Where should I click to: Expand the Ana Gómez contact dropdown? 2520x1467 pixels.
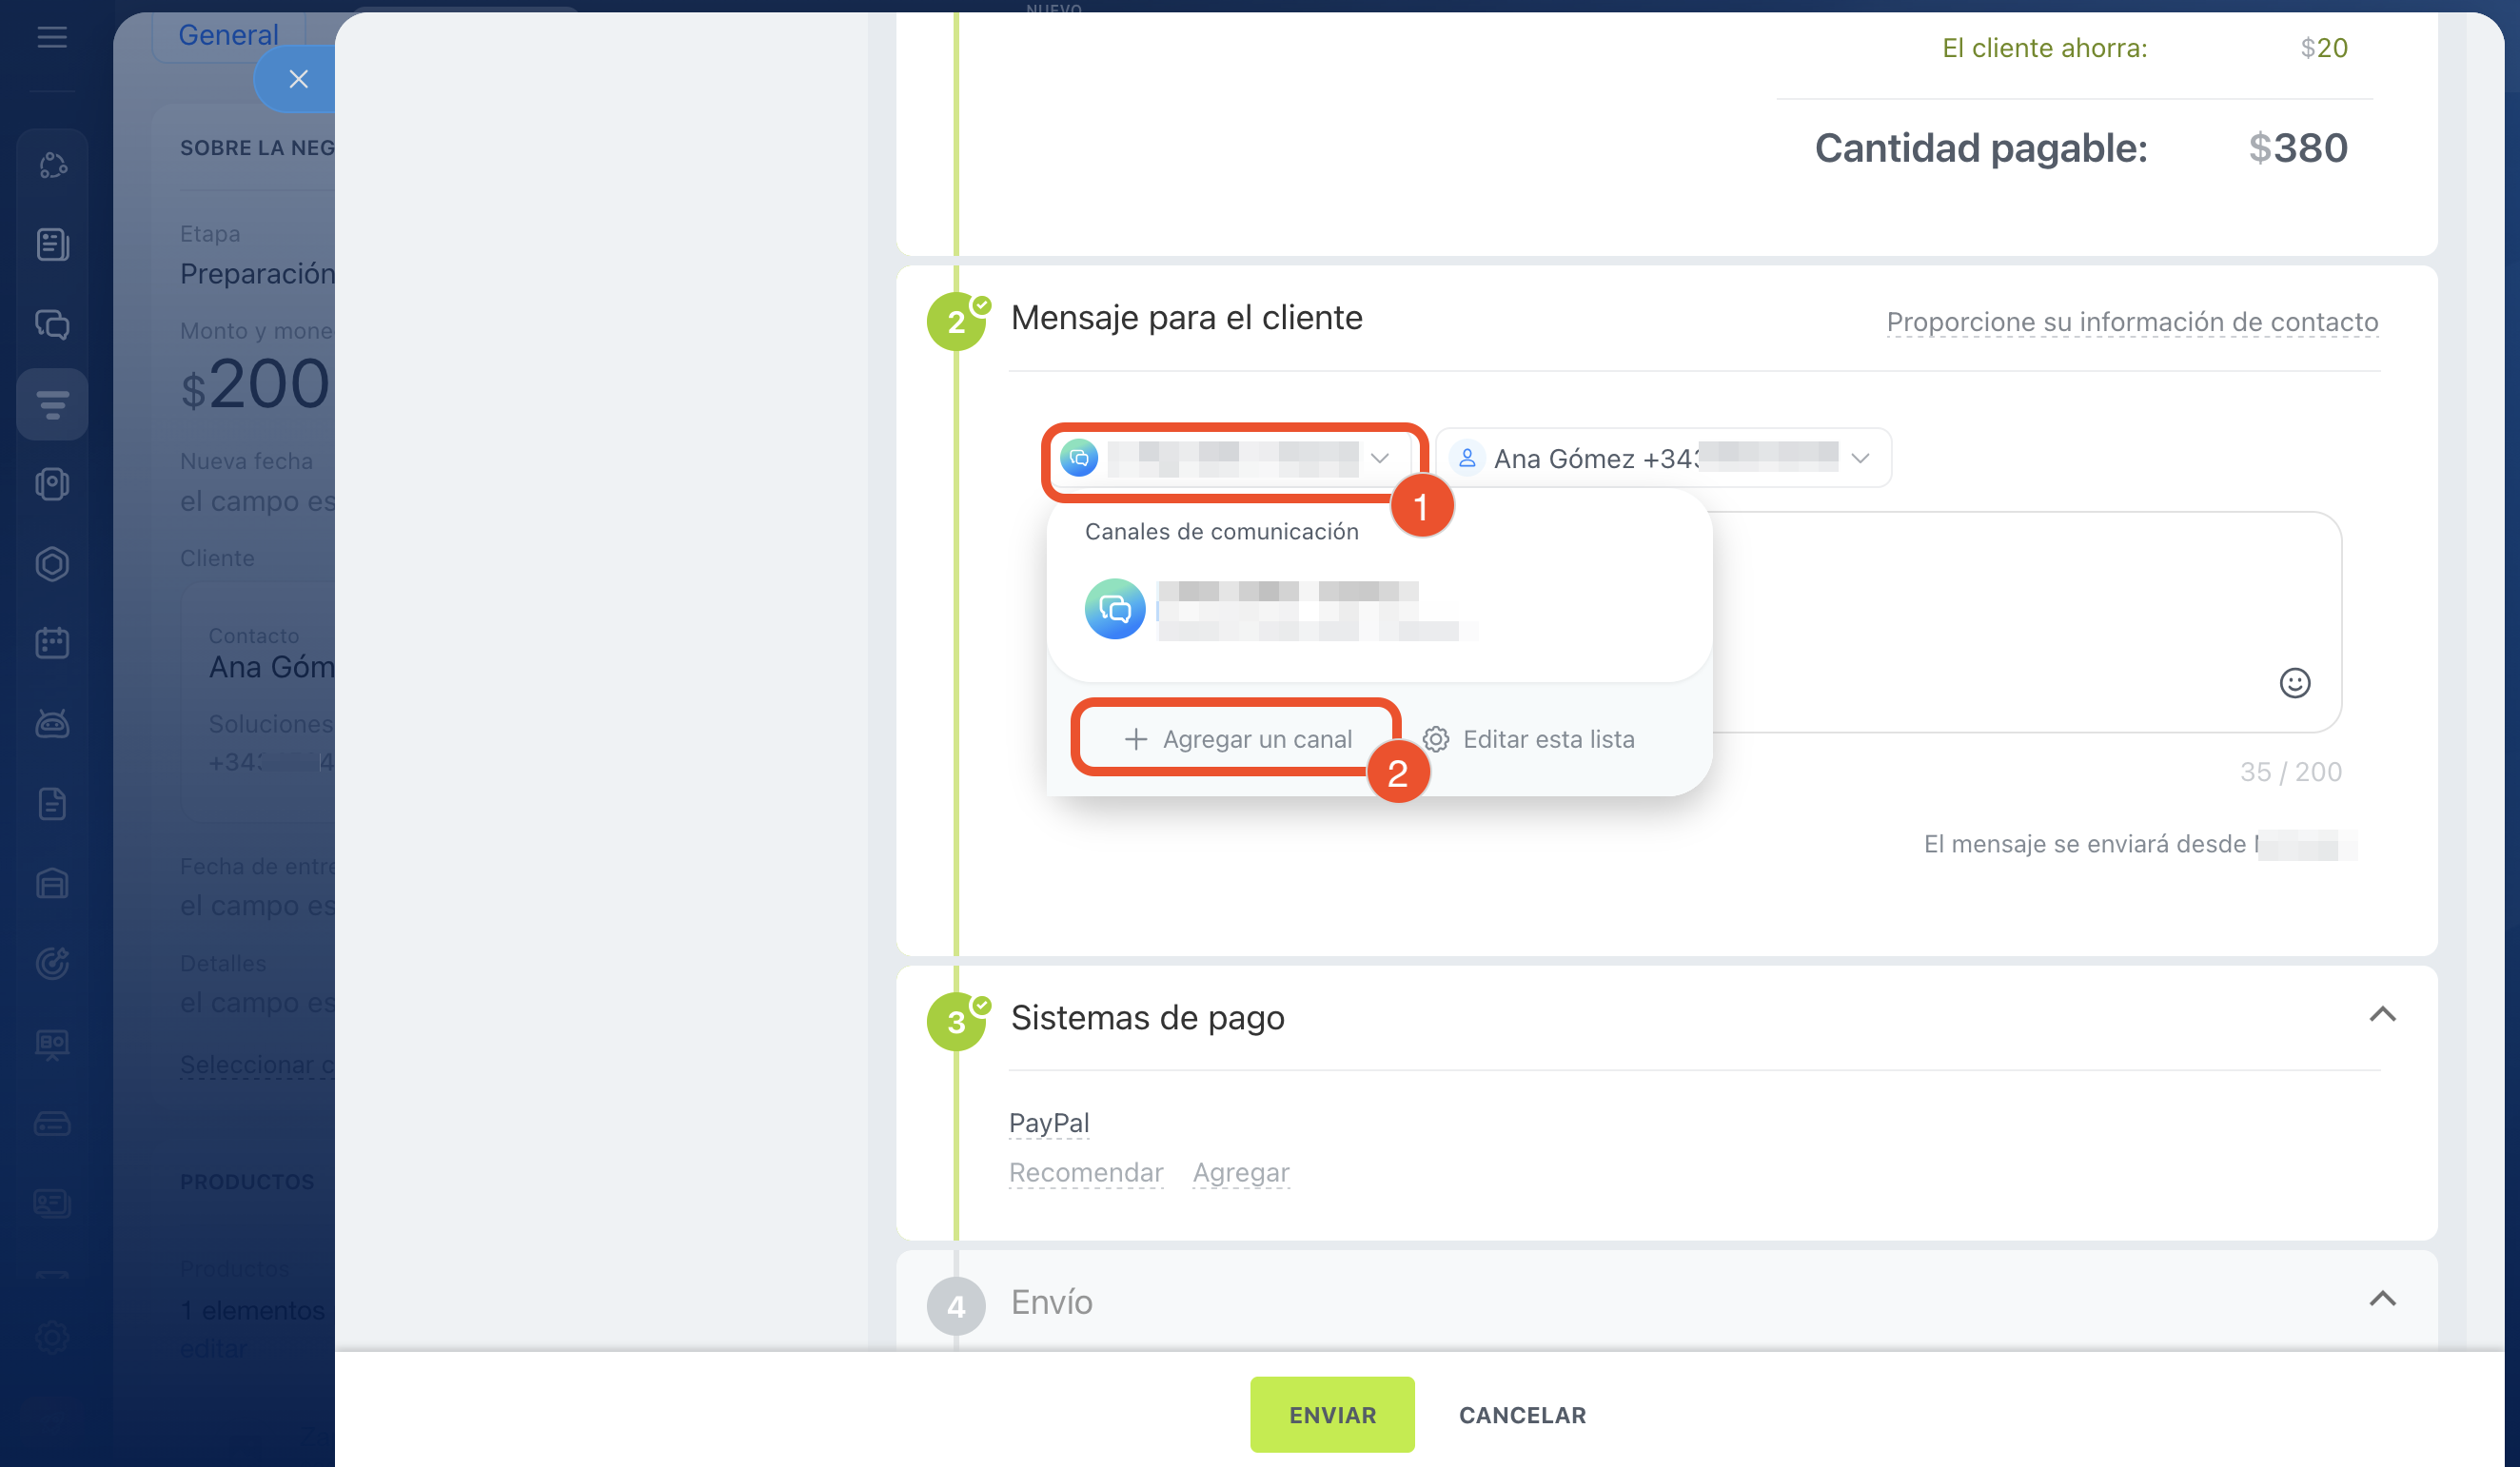pos(1662,459)
